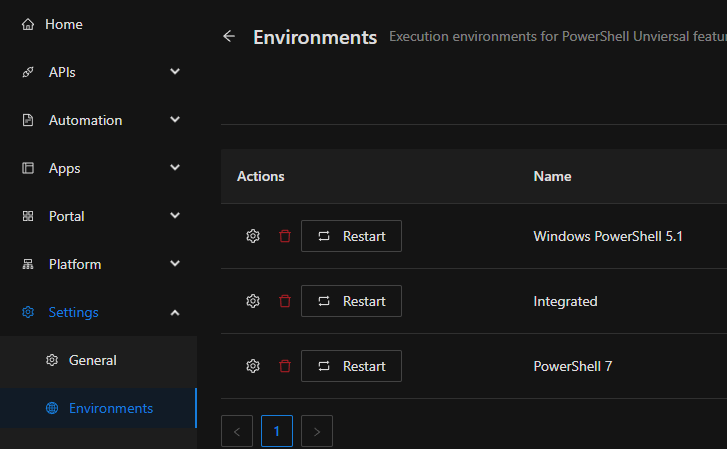Image resolution: width=727 pixels, height=449 pixels.
Task: Expand the Portal section chevron
Action: [175, 216]
